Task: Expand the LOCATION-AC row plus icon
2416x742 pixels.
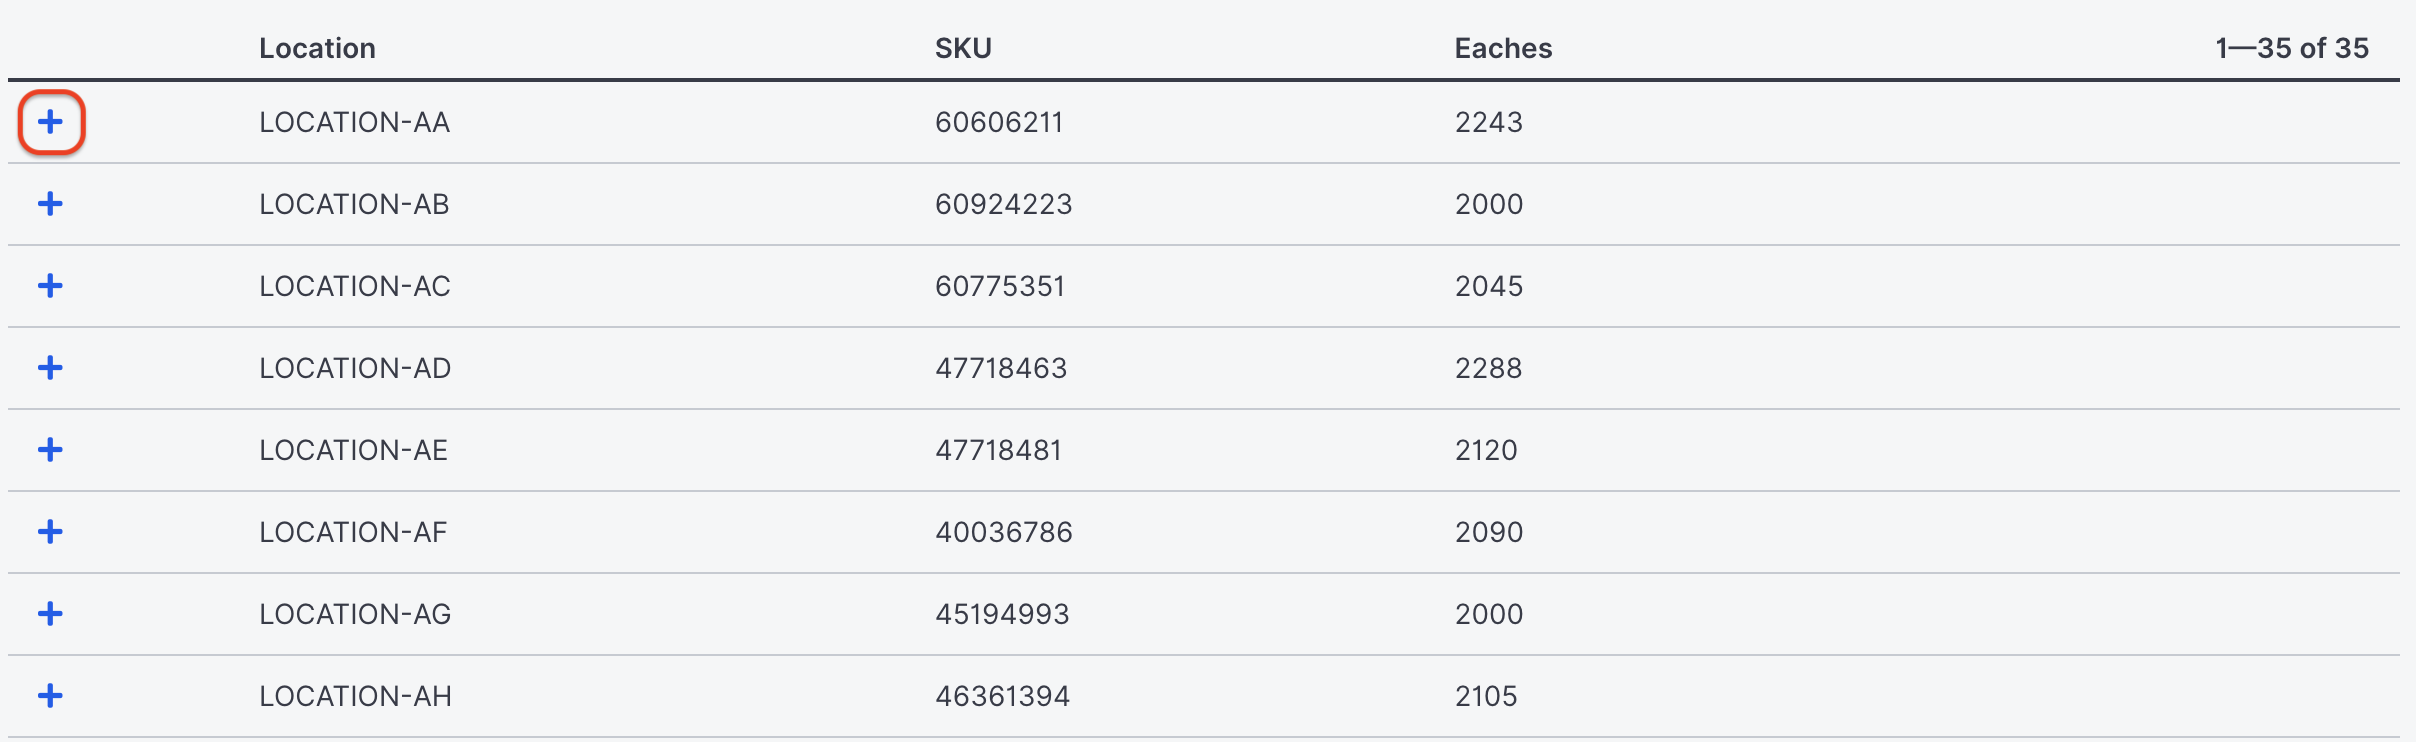Action: (x=50, y=286)
